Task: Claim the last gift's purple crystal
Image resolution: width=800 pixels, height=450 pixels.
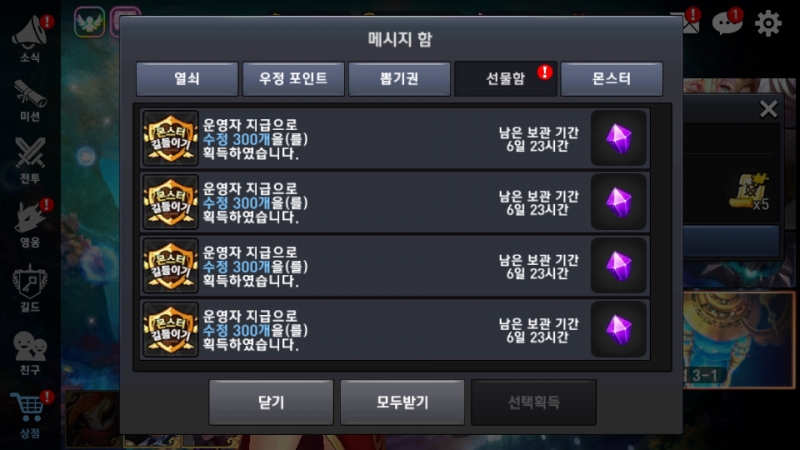Action: pyautogui.click(x=619, y=330)
